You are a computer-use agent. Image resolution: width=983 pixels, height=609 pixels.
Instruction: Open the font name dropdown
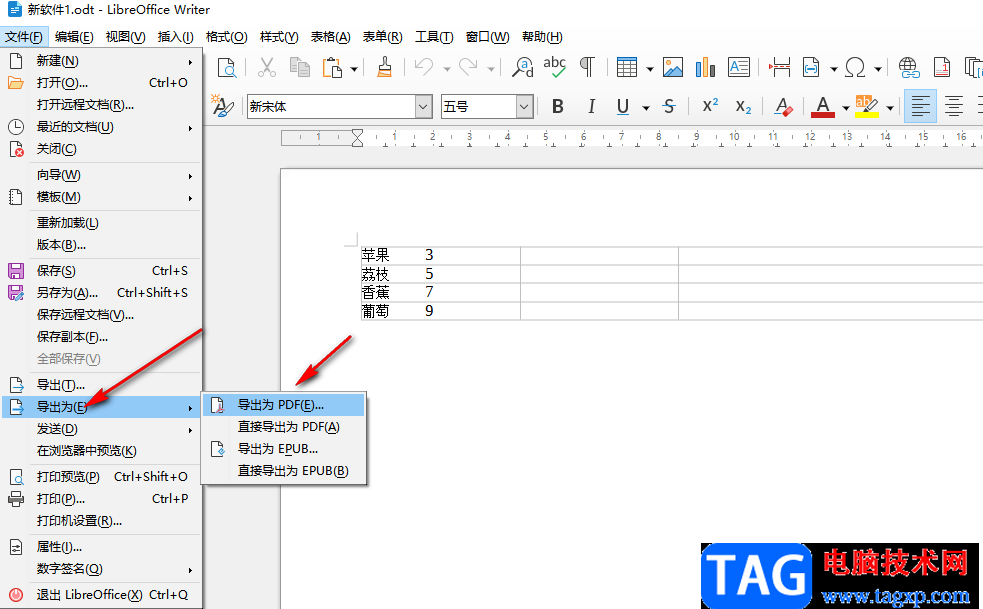424,107
